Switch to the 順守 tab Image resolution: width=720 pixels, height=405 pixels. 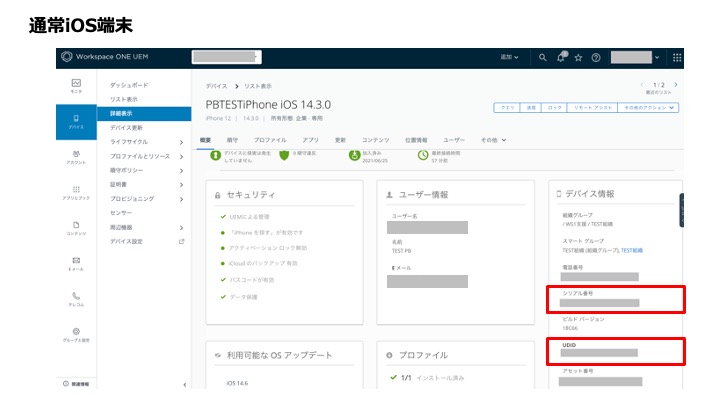232,140
